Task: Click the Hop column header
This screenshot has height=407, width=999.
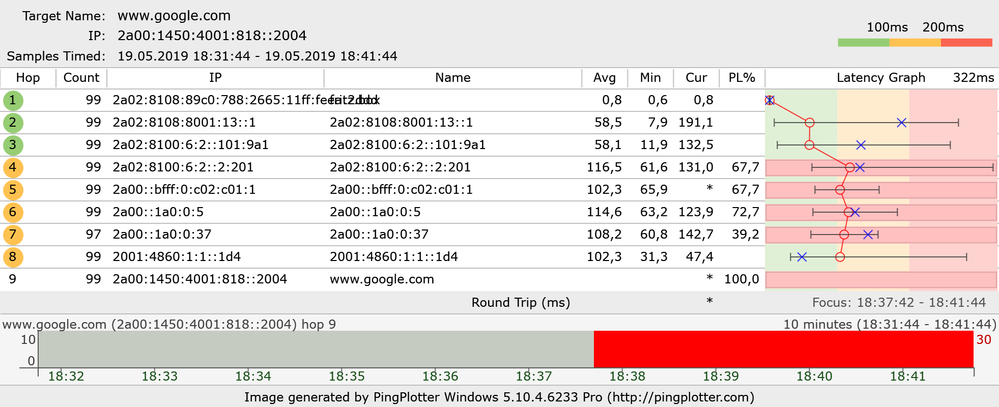Action: point(28,78)
